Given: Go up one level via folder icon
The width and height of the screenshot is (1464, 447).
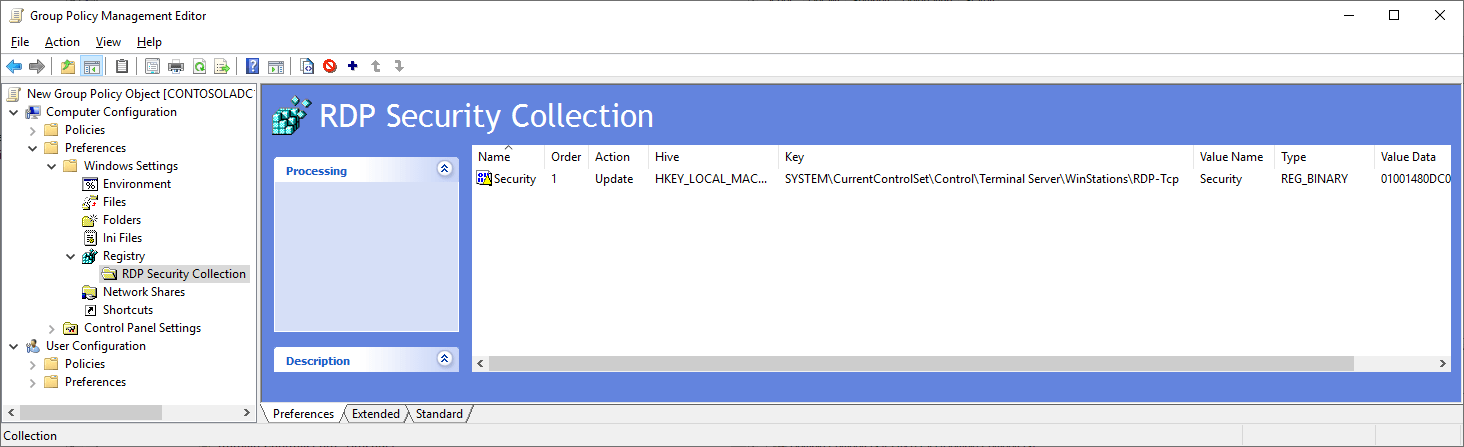Looking at the screenshot, I should click(x=68, y=66).
